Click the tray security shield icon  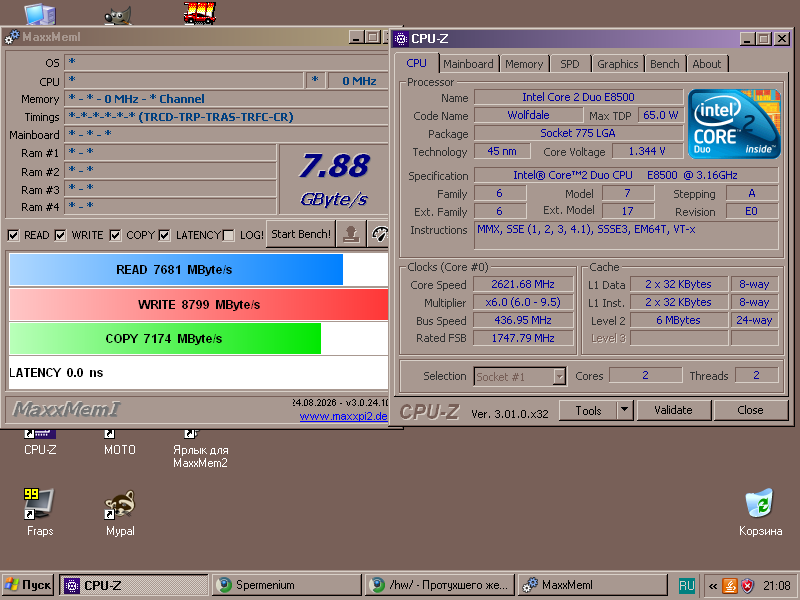tap(747, 585)
